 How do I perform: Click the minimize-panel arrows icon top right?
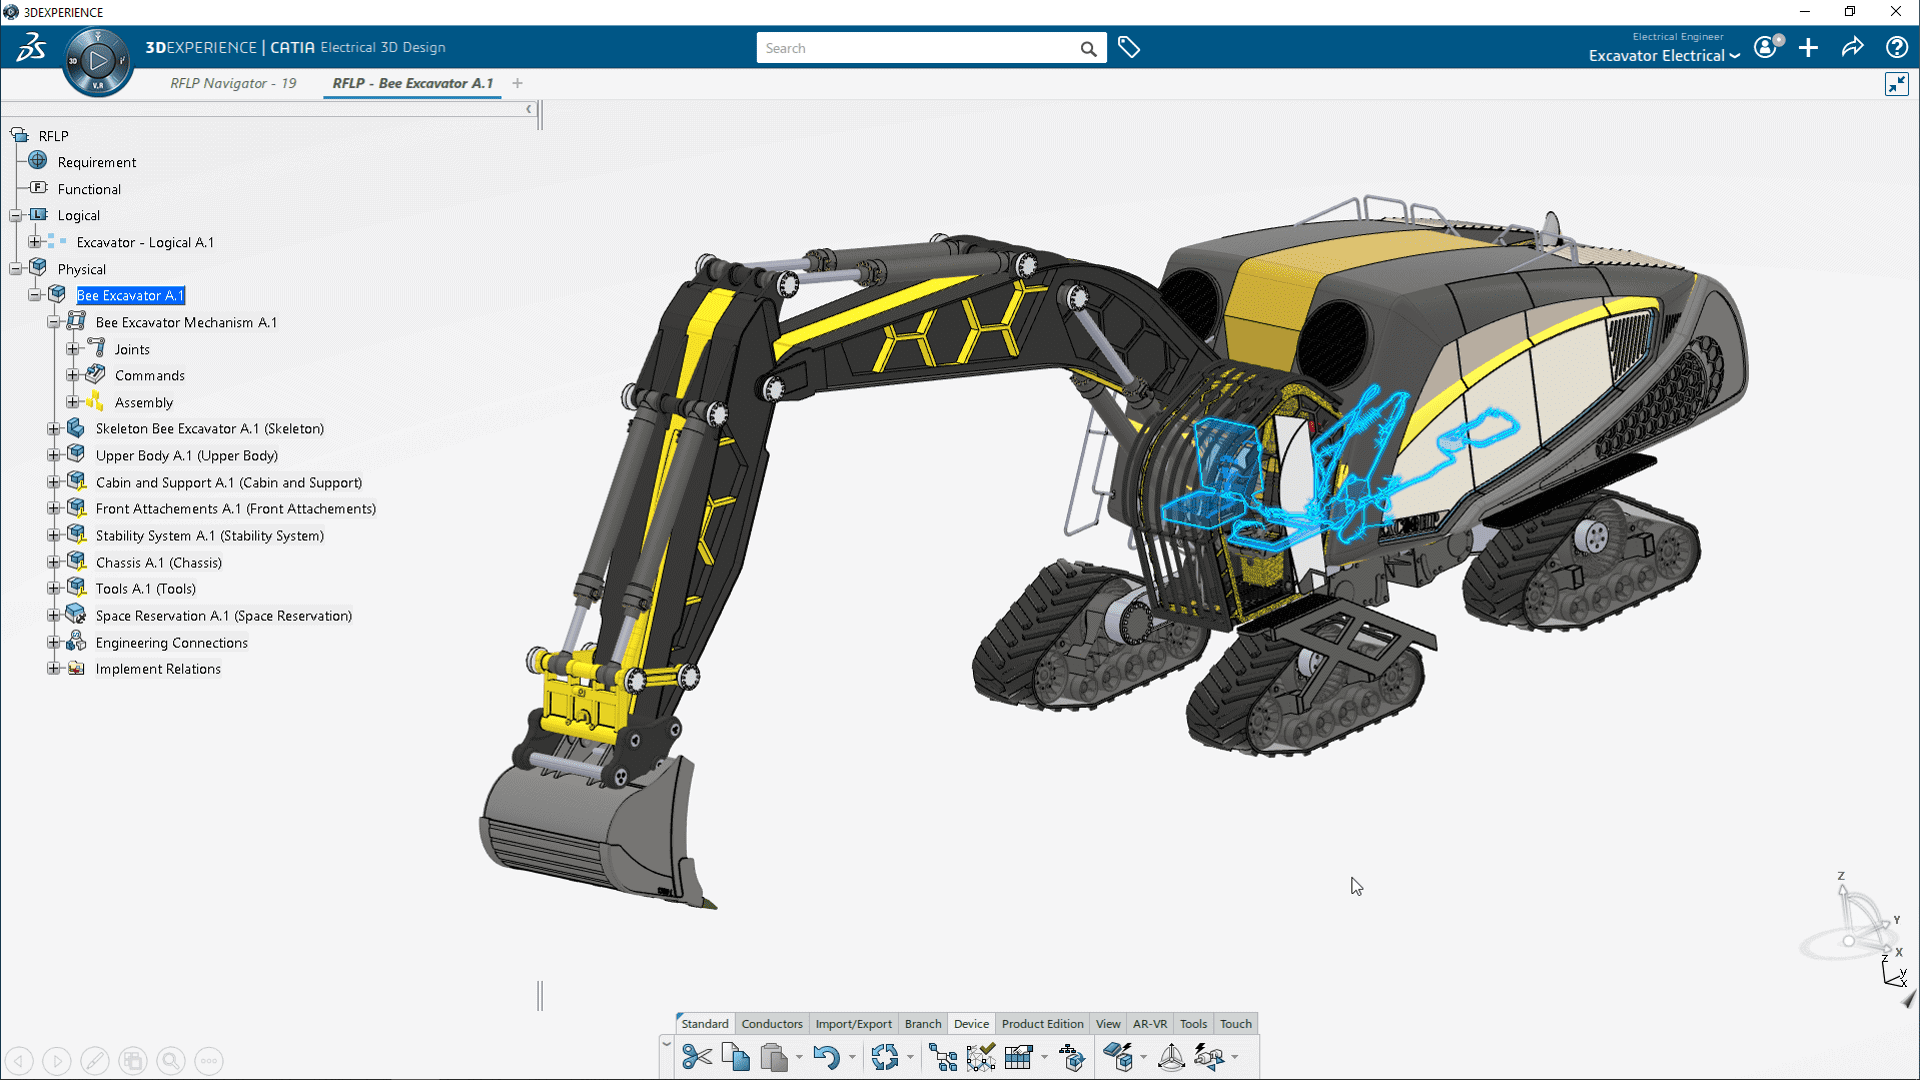tap(1896, 84)
